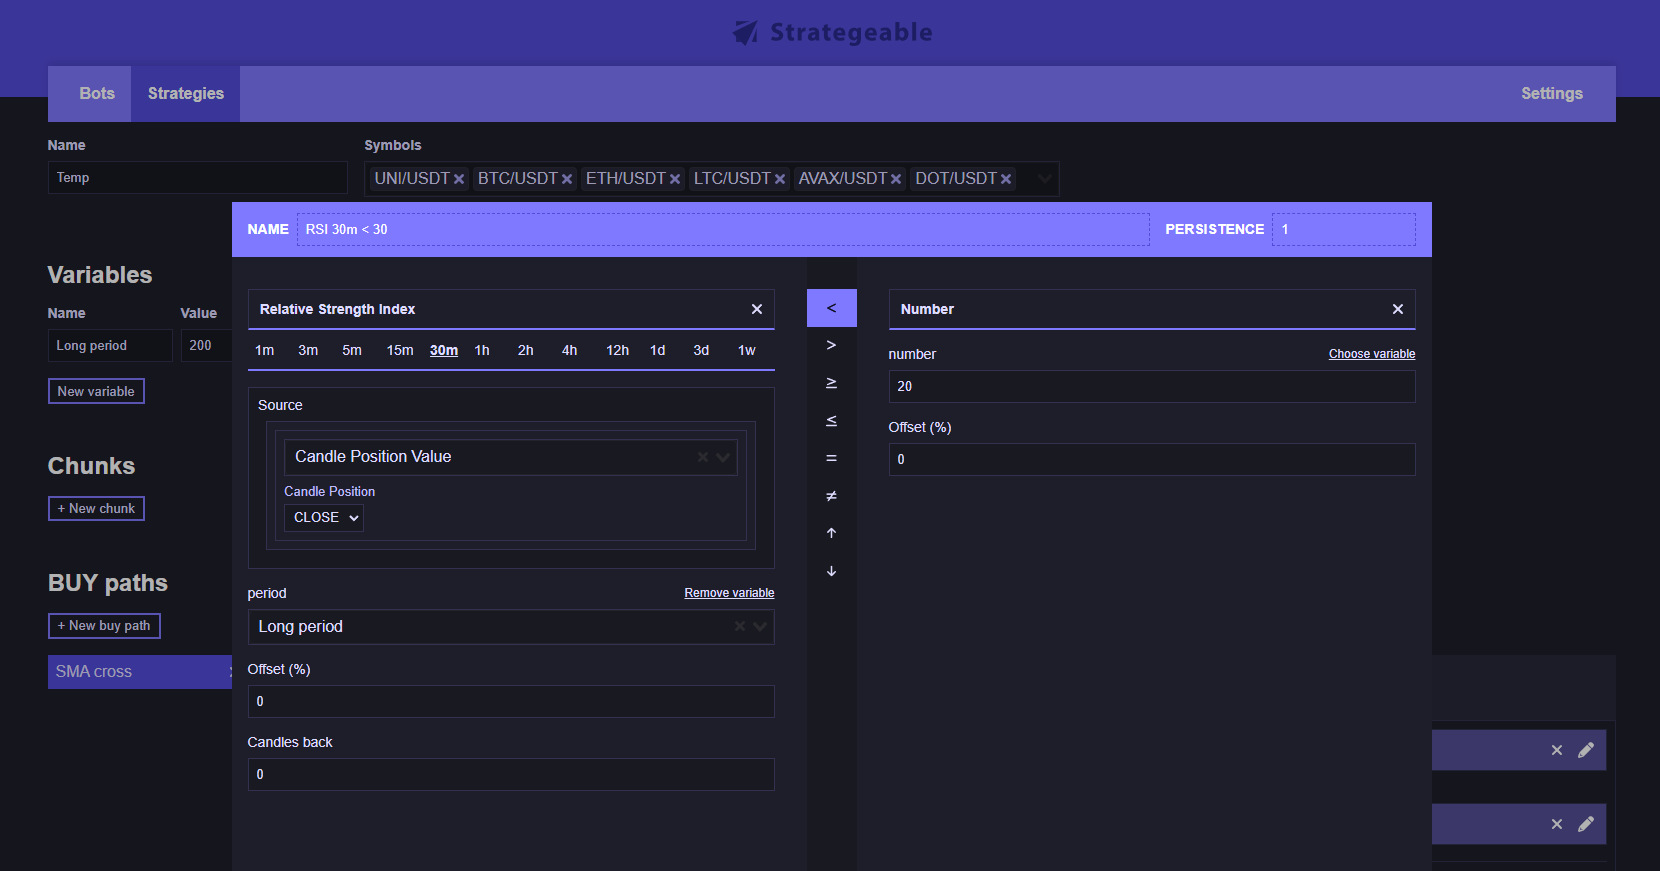This screenshot has width=1660, height=871.
Task: Select the 15m timeframe
Action: (400, 351)
